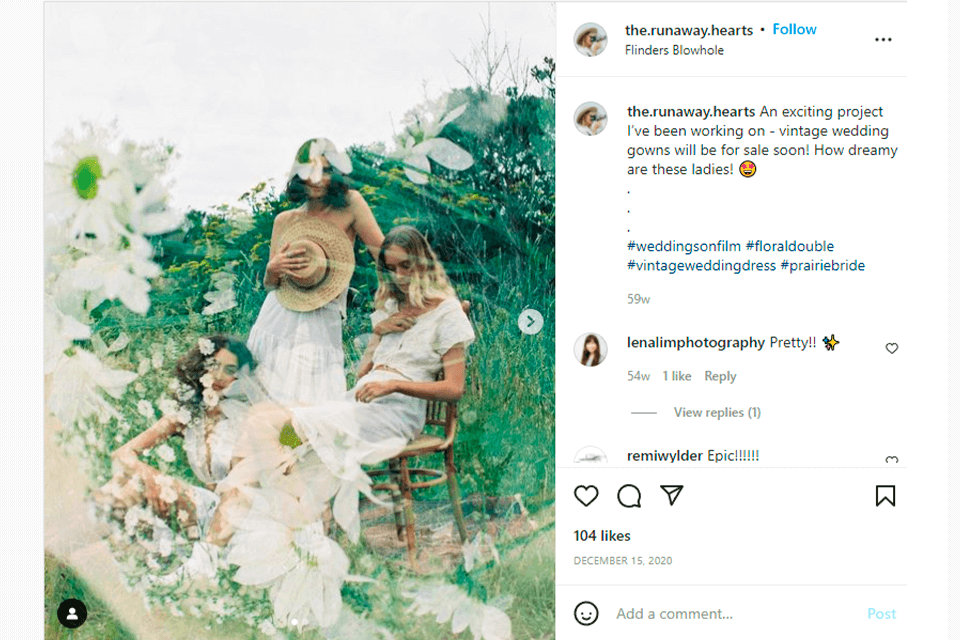960x640 pixels.
Task: Open Flinders Blowhole location
Action: [x=674, y=50]
